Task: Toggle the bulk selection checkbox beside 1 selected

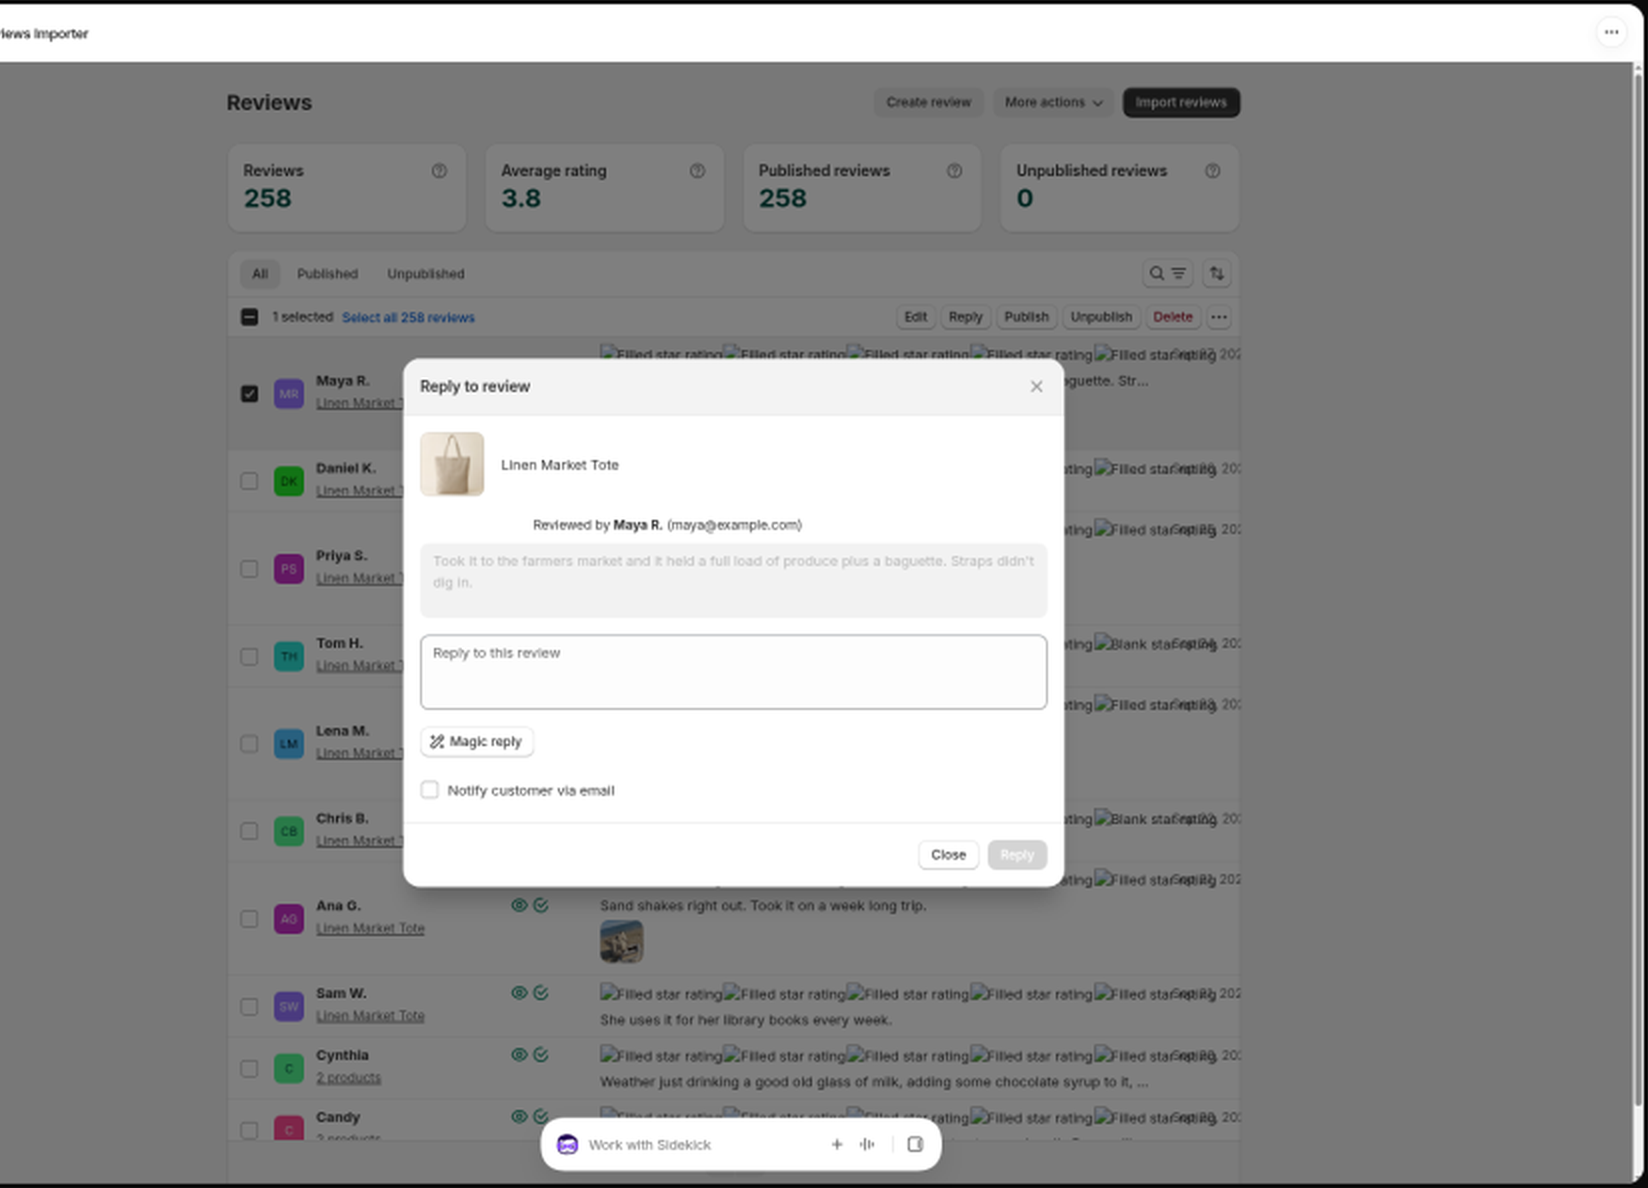Action: (249, 317)
